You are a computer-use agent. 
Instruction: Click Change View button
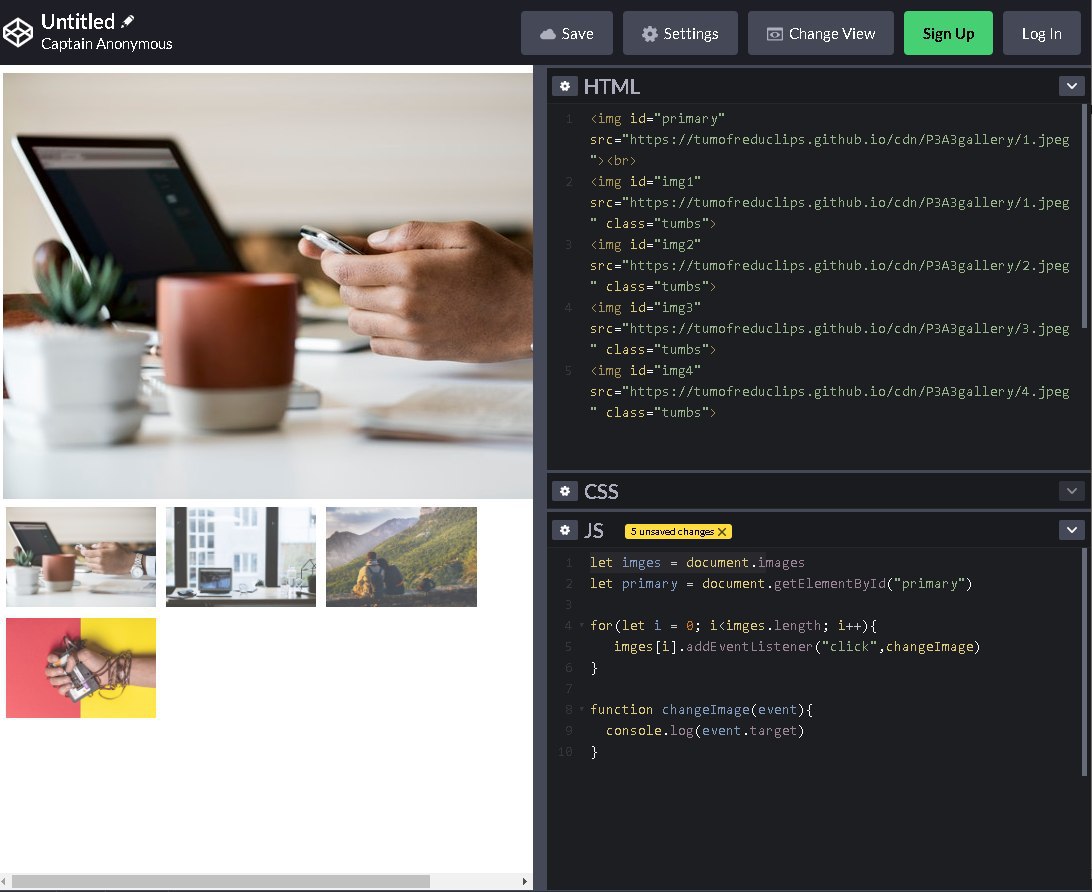click(820, 33)
